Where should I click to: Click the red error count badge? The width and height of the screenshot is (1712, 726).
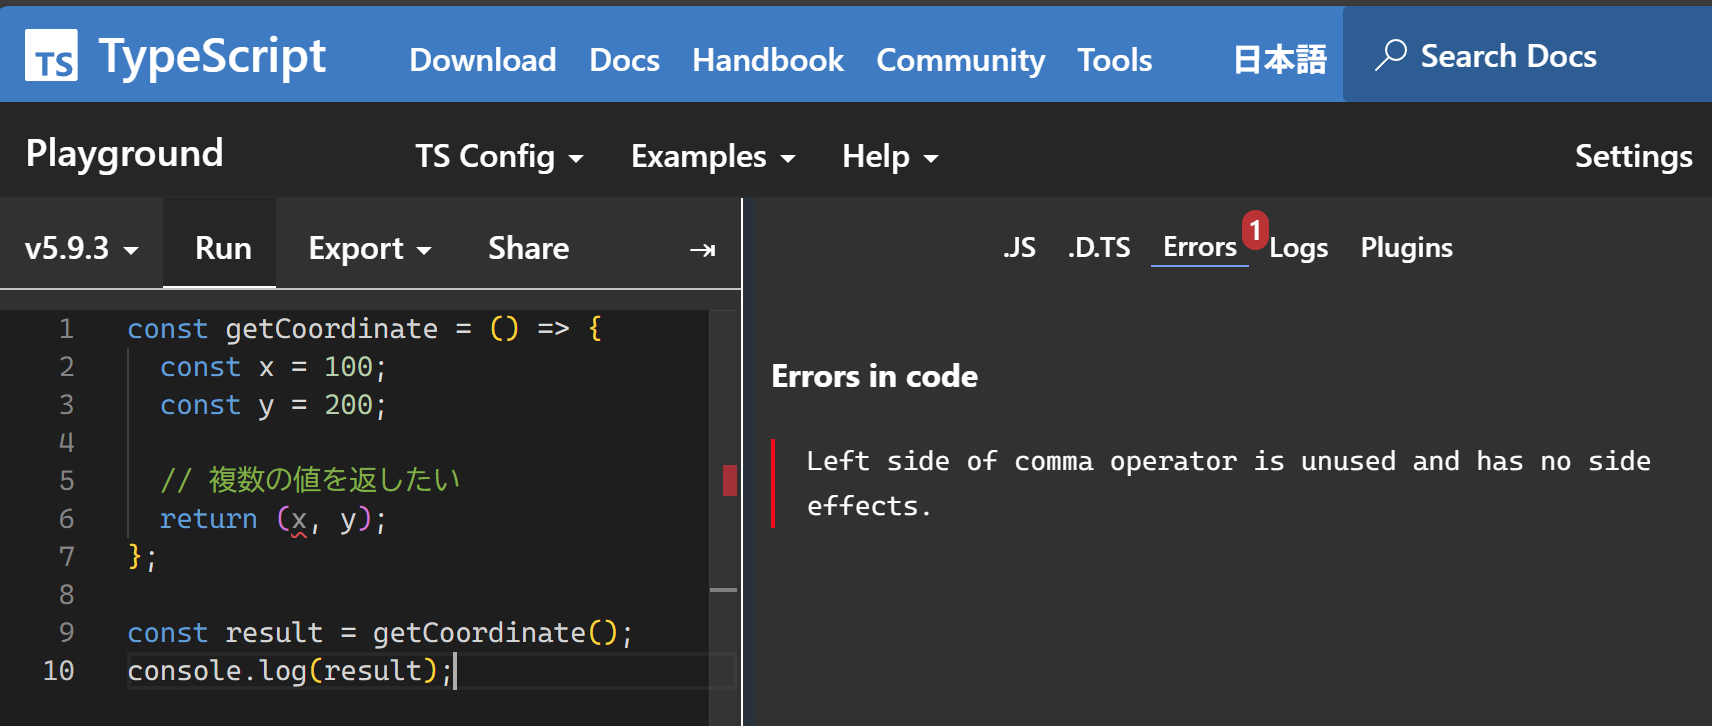[1255, 230]
